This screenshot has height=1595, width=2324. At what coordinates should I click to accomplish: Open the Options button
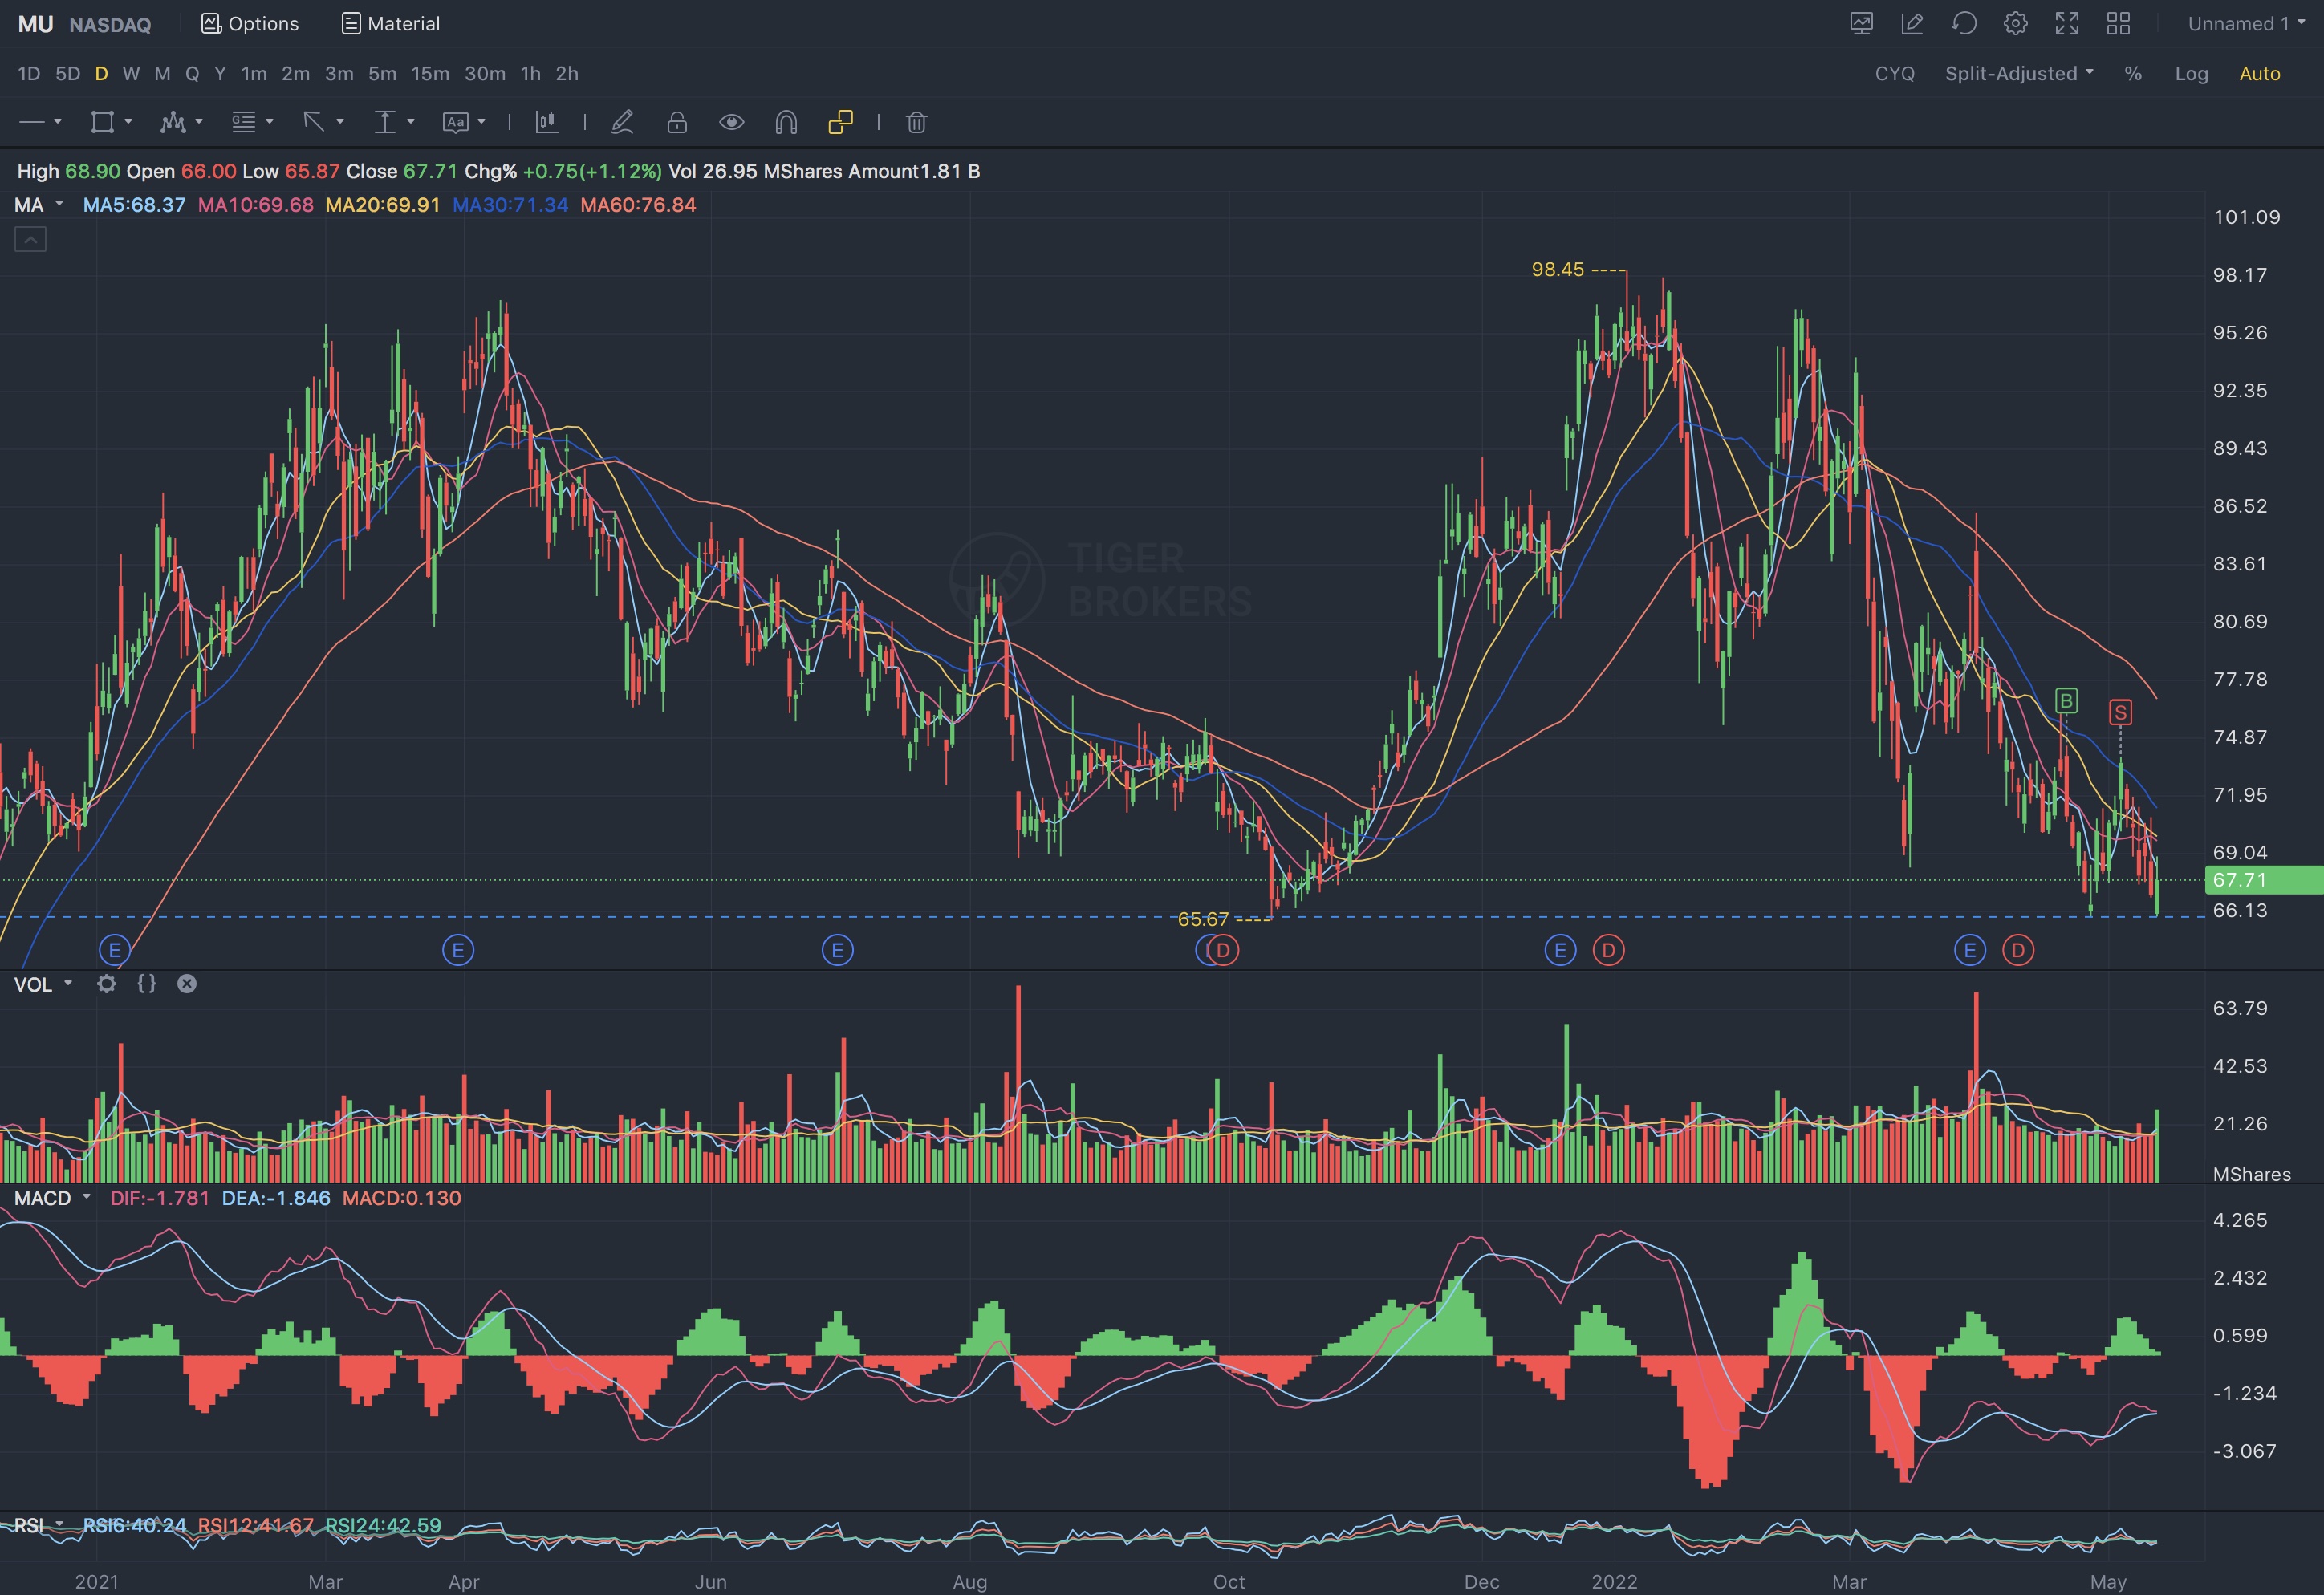250,23
